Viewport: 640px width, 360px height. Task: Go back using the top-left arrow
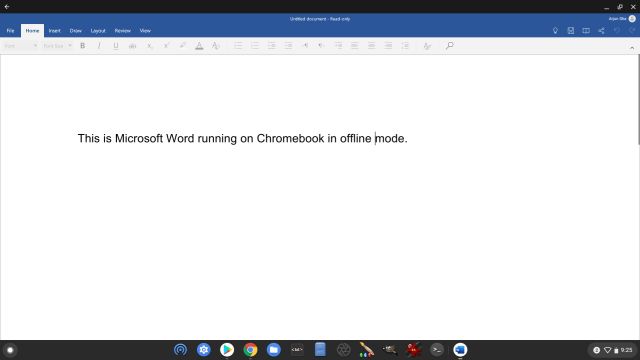point(7,7)
